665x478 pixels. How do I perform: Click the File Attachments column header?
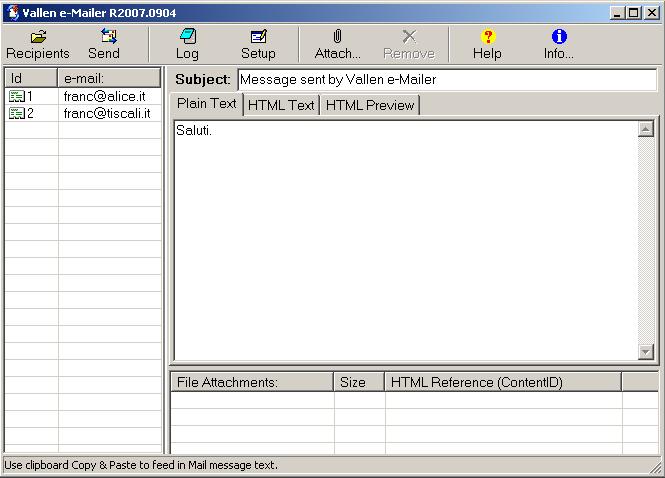252,382
